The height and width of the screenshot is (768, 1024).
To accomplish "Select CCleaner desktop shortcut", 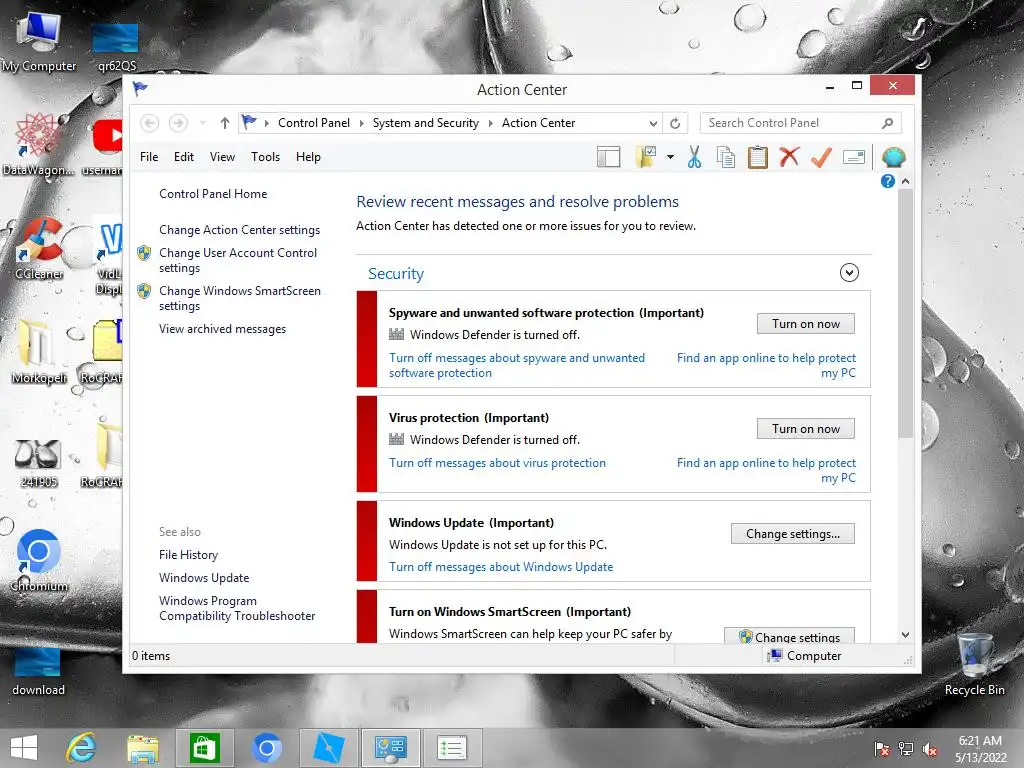I will pyautogui.click(x=39, y=249).
